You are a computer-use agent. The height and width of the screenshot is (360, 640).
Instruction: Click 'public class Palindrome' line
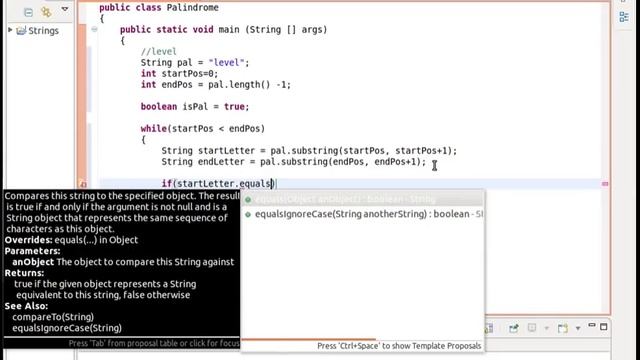pyautogui.click(x=159, y=7)
